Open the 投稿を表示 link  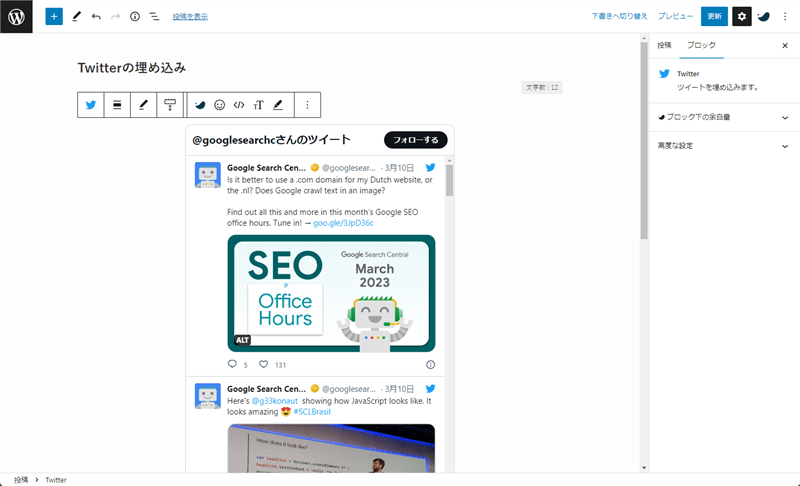coord(190,16)
